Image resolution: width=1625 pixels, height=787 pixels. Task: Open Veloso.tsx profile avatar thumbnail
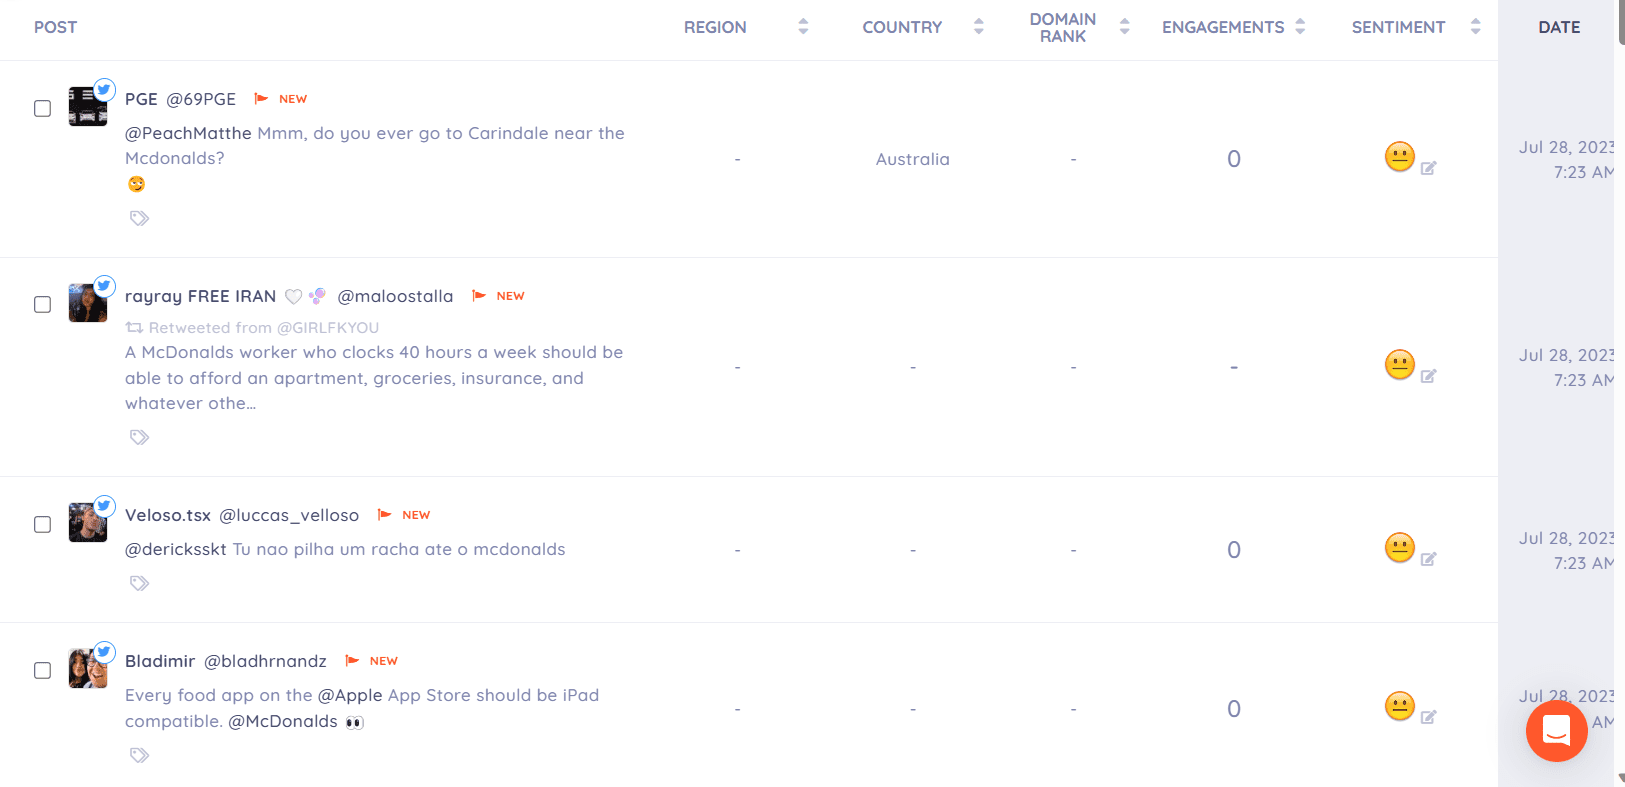(x=87, y=523)
